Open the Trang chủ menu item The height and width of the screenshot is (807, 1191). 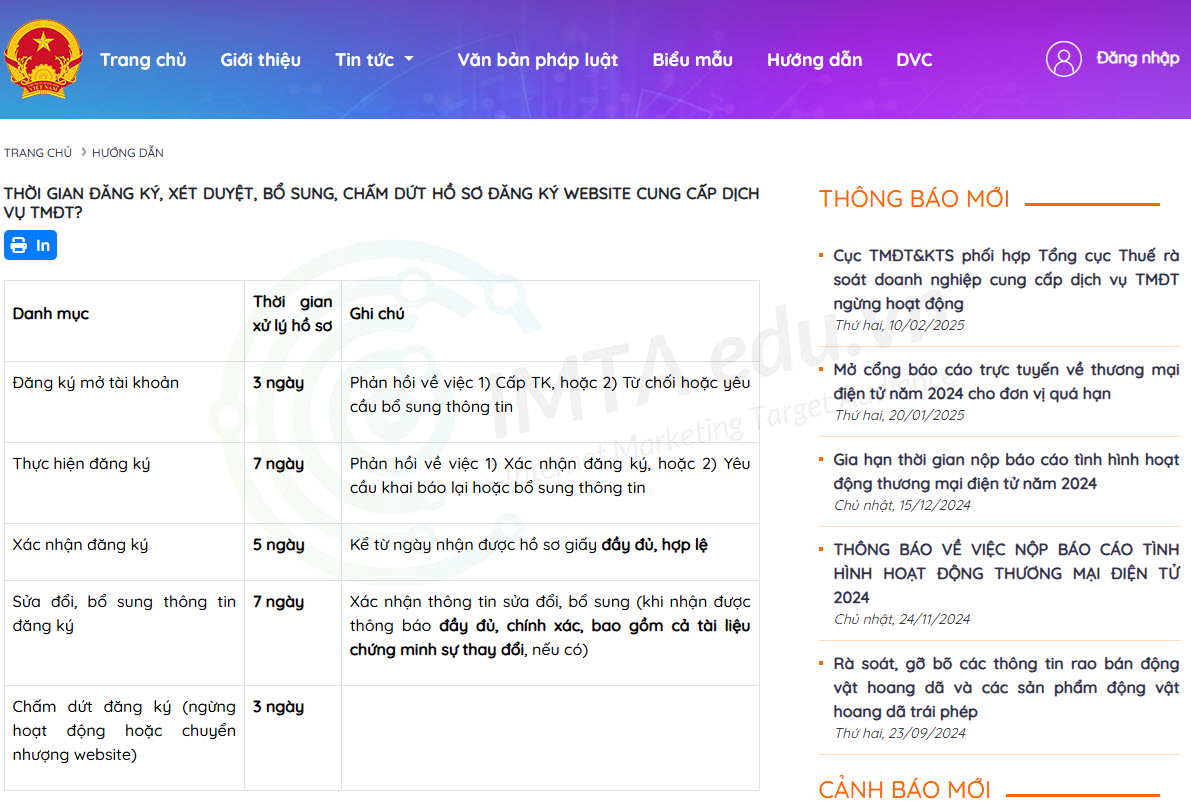[143, 59]
